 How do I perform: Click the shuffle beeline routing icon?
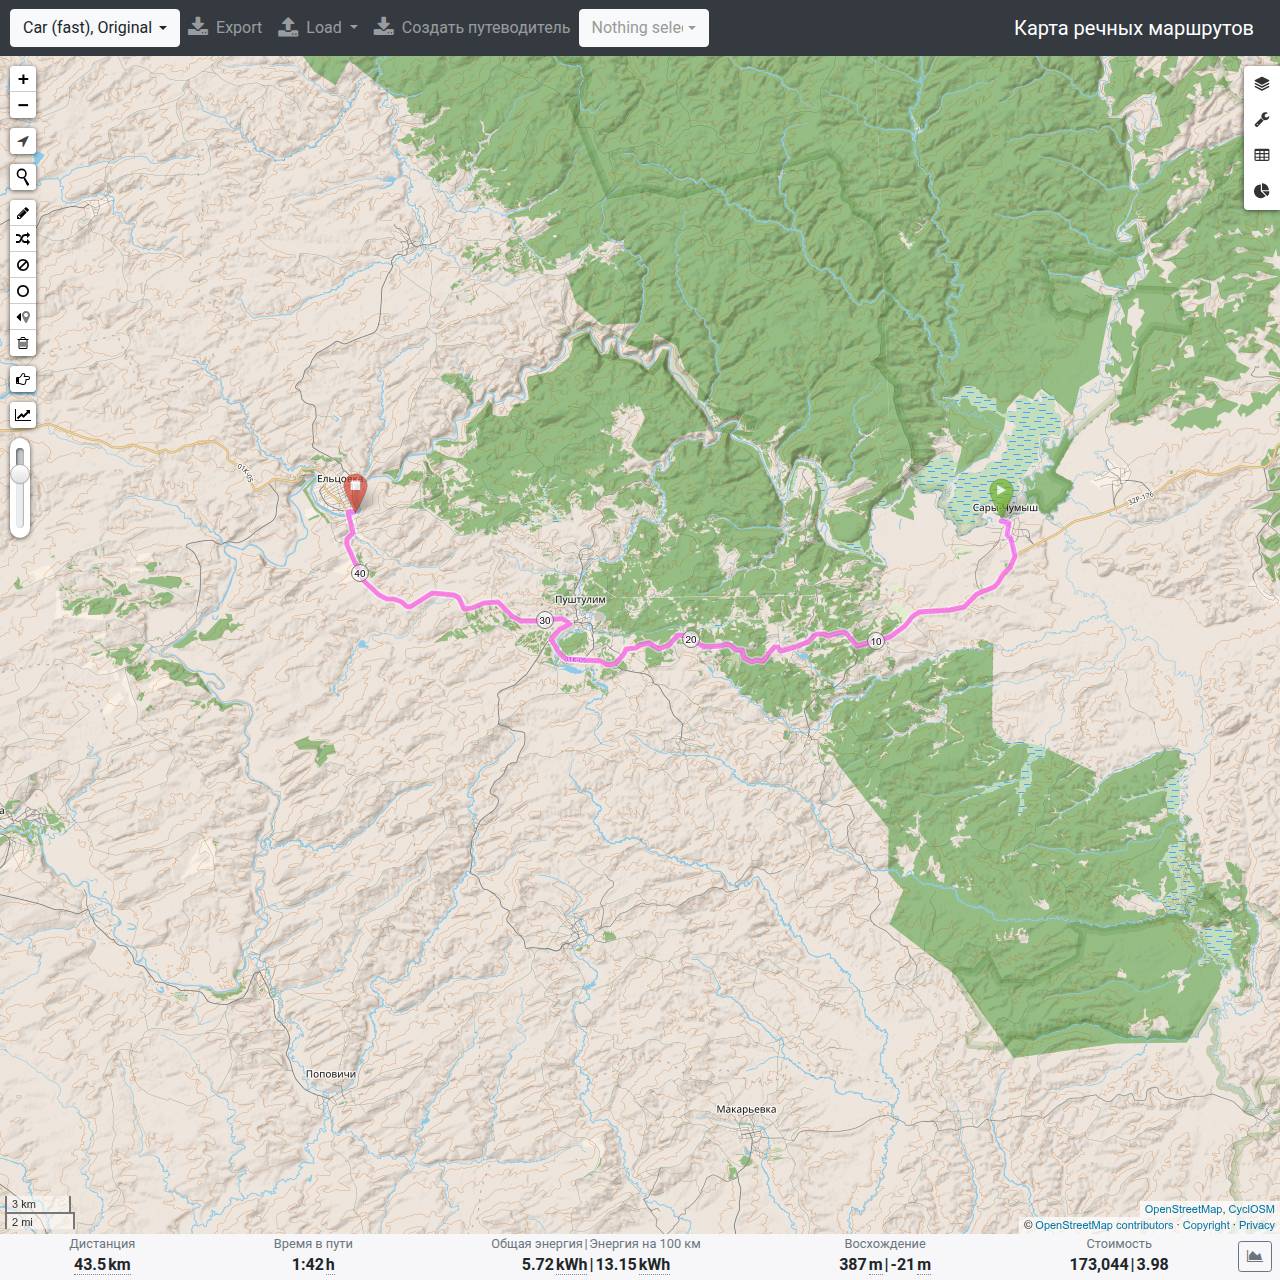coord(23,239)
